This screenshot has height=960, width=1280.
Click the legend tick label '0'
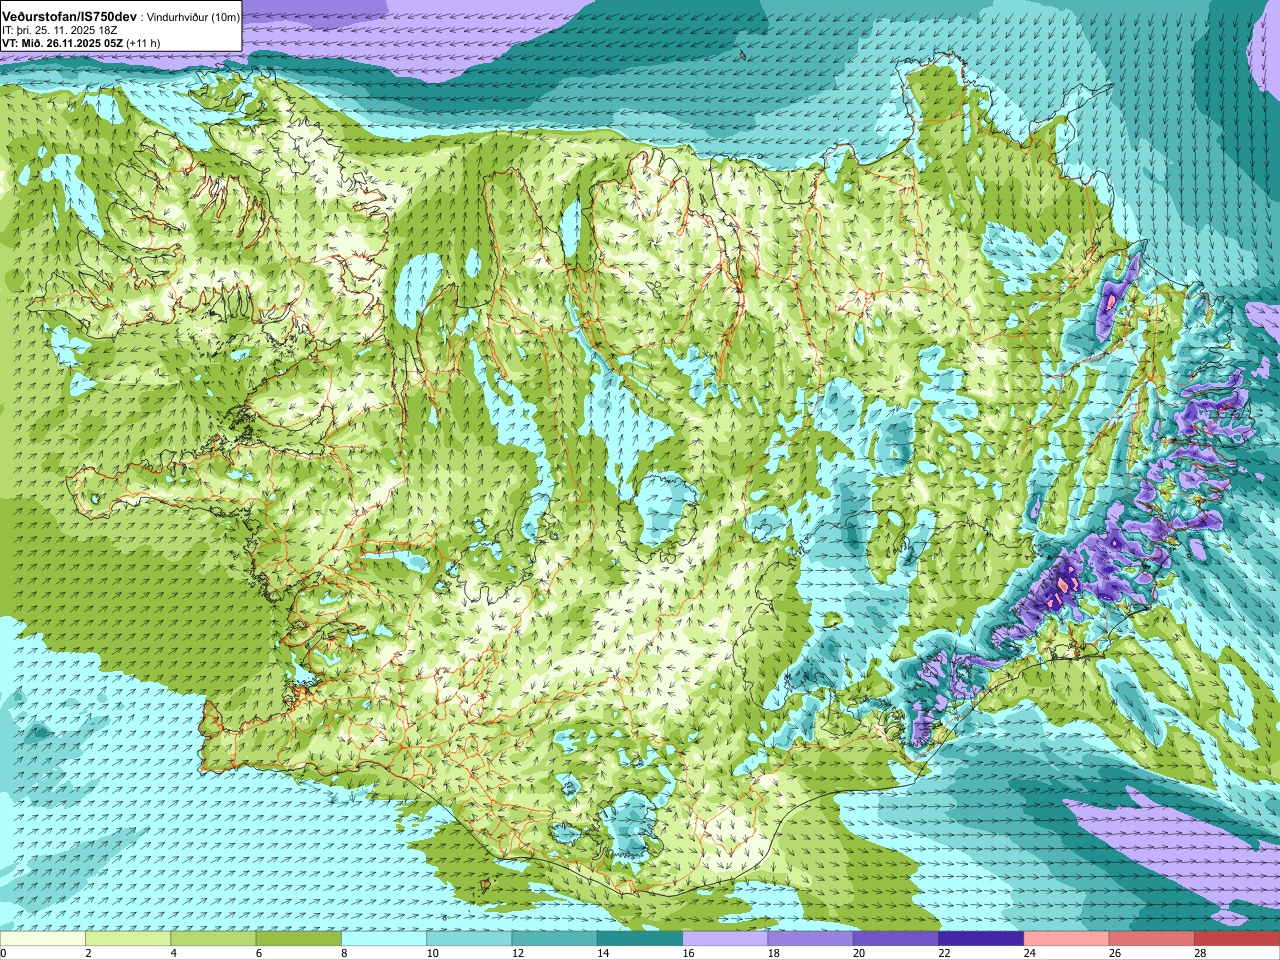[x=3, y=953]
